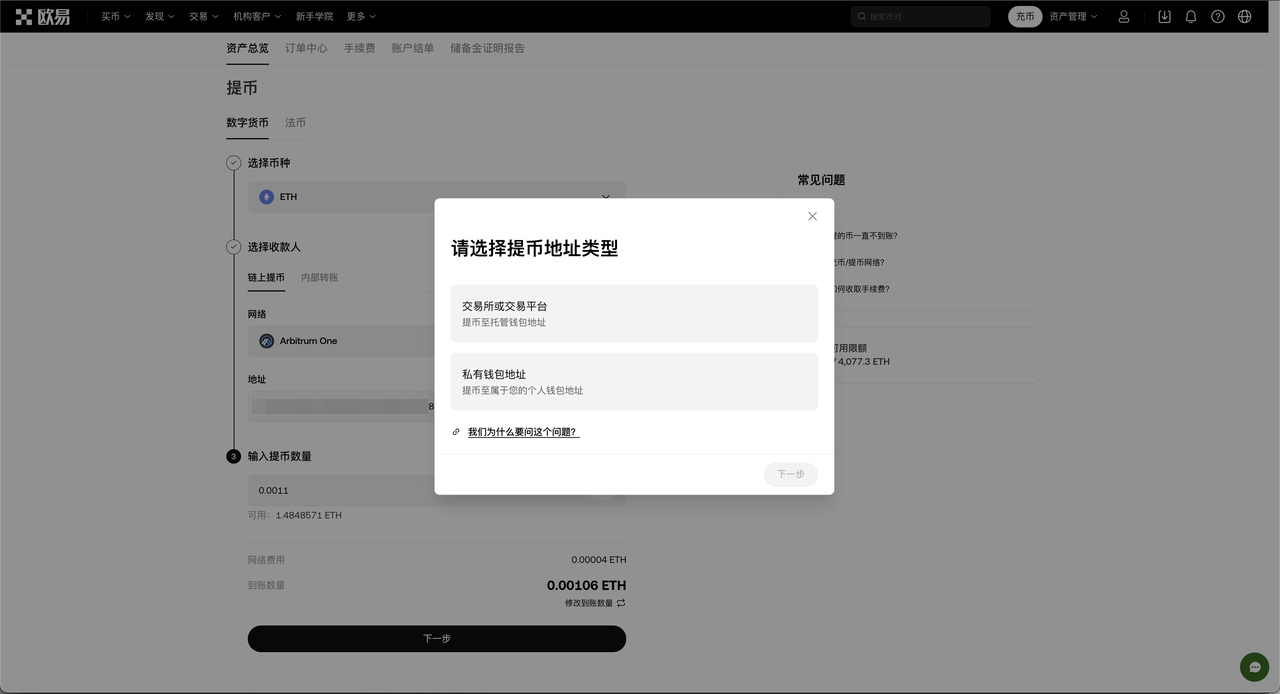
Task: Switch to the 法币 withdrawal option
Action: coord(295,122)
